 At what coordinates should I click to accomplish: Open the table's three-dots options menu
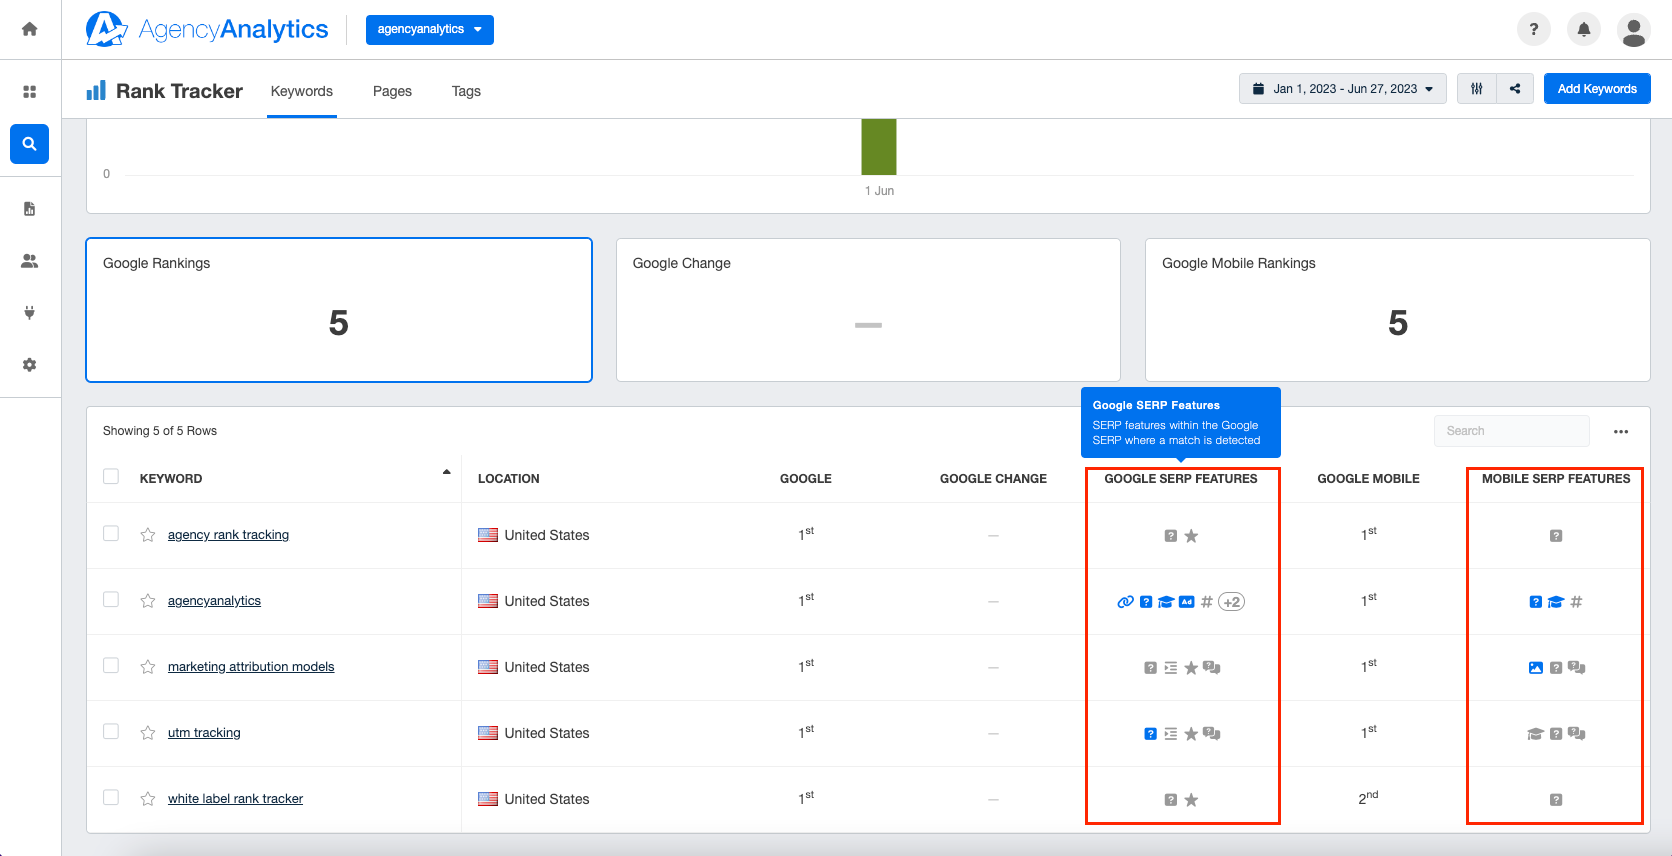click(1621, 432)
